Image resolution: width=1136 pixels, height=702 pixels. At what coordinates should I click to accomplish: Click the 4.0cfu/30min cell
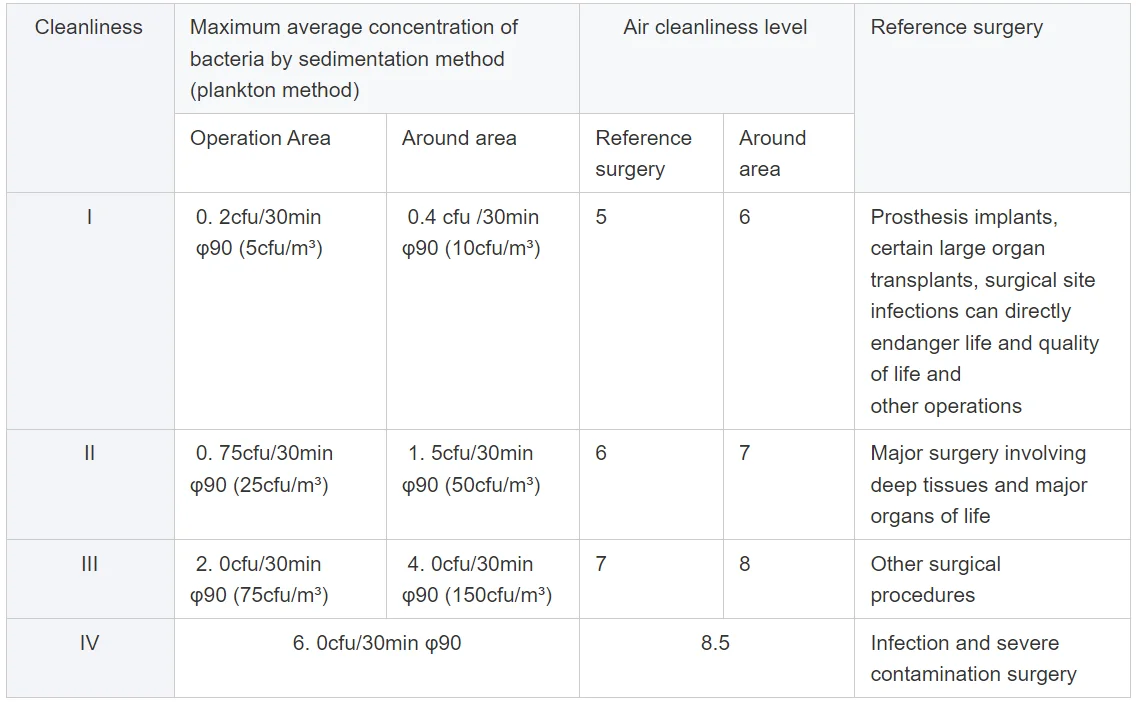476,579
